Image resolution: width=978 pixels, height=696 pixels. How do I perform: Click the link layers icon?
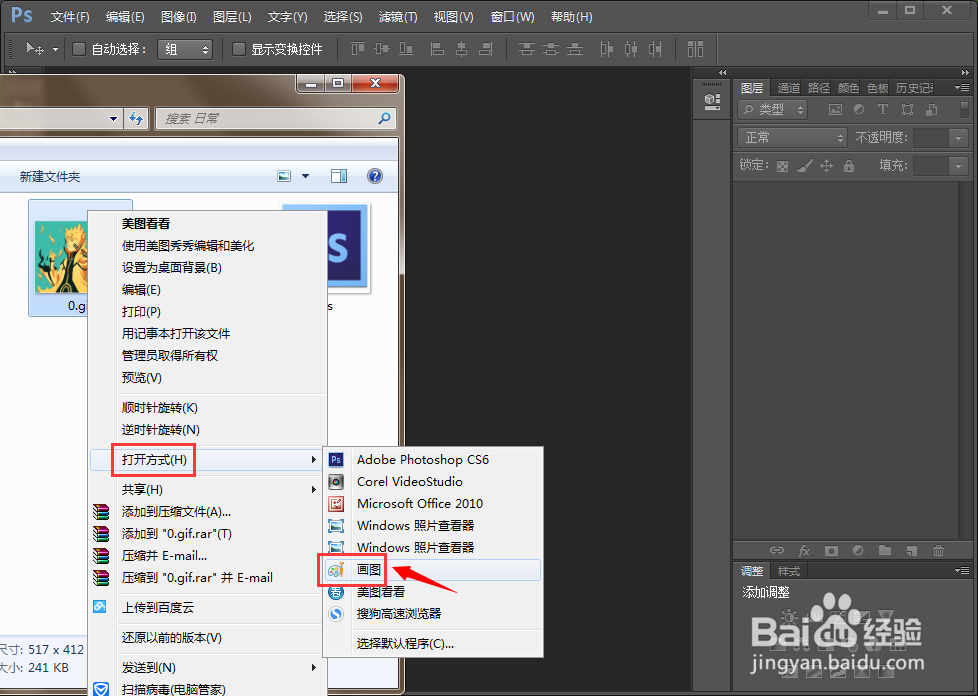click(x=777, y=551)
